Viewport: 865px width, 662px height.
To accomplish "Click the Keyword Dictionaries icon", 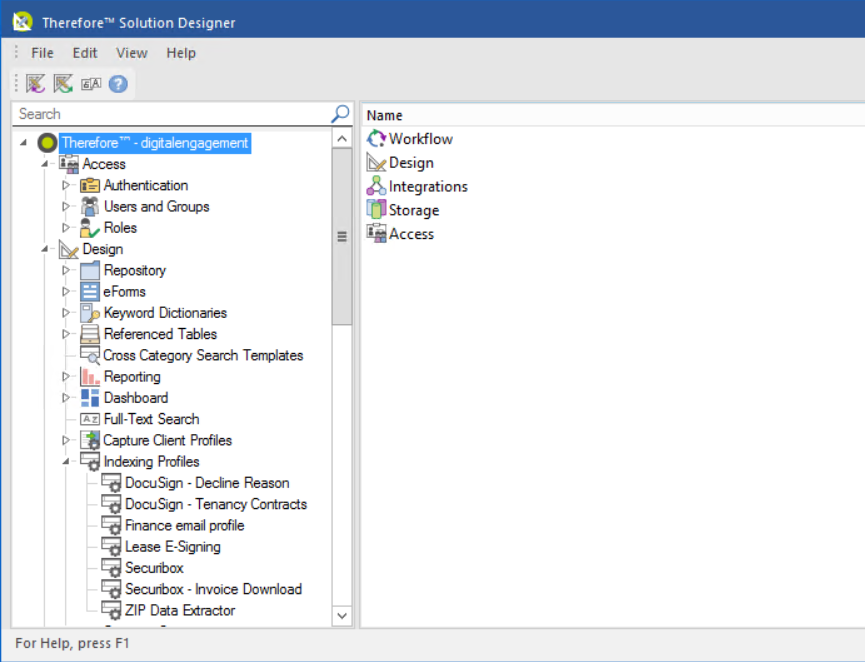I will coord(90,313).
